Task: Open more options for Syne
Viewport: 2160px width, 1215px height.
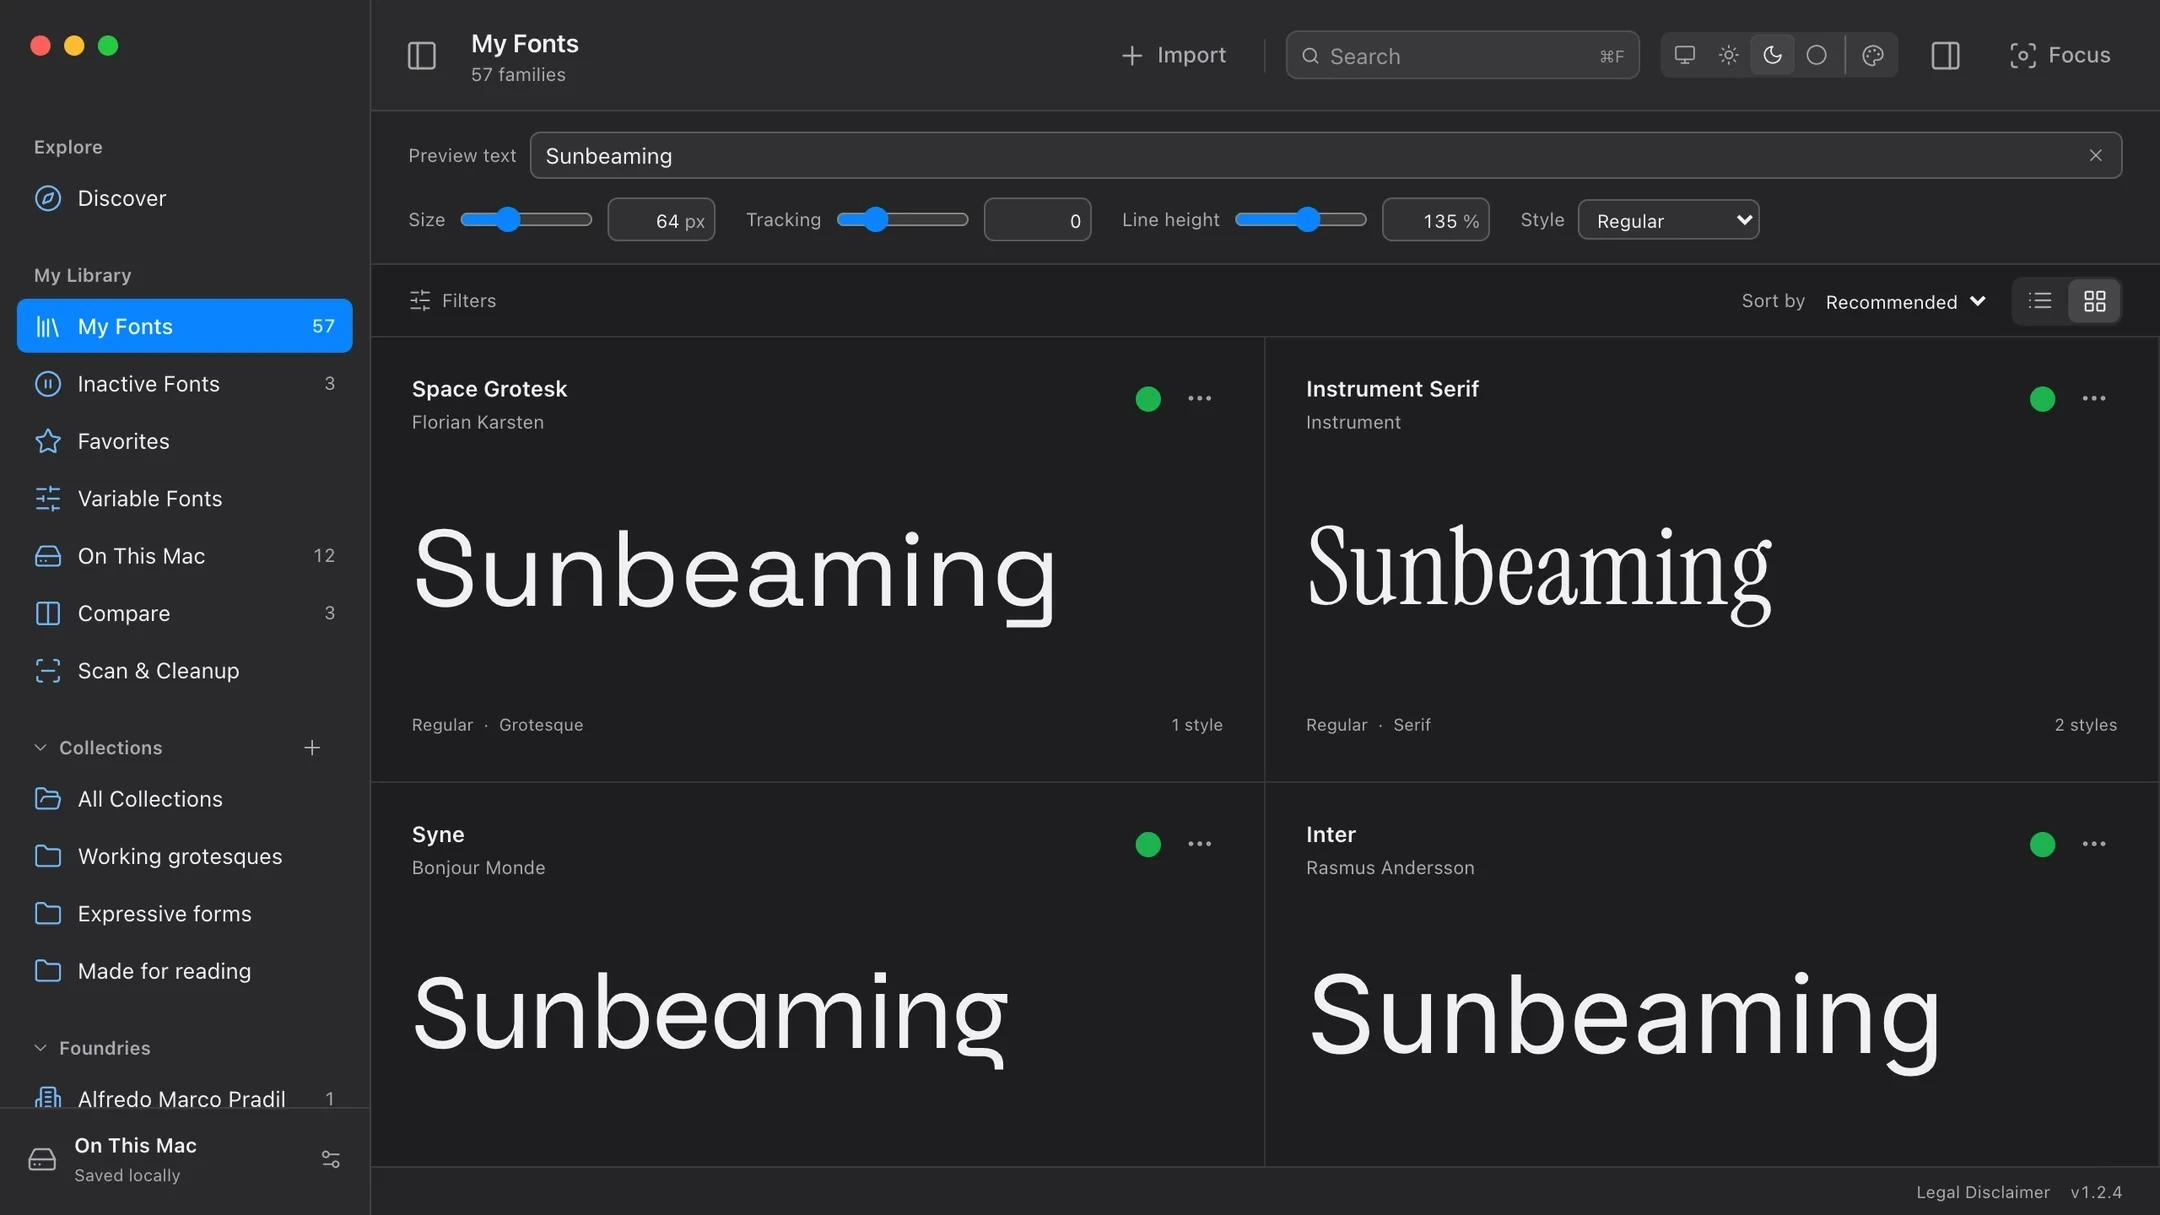Action: [x=1200, y=844]
